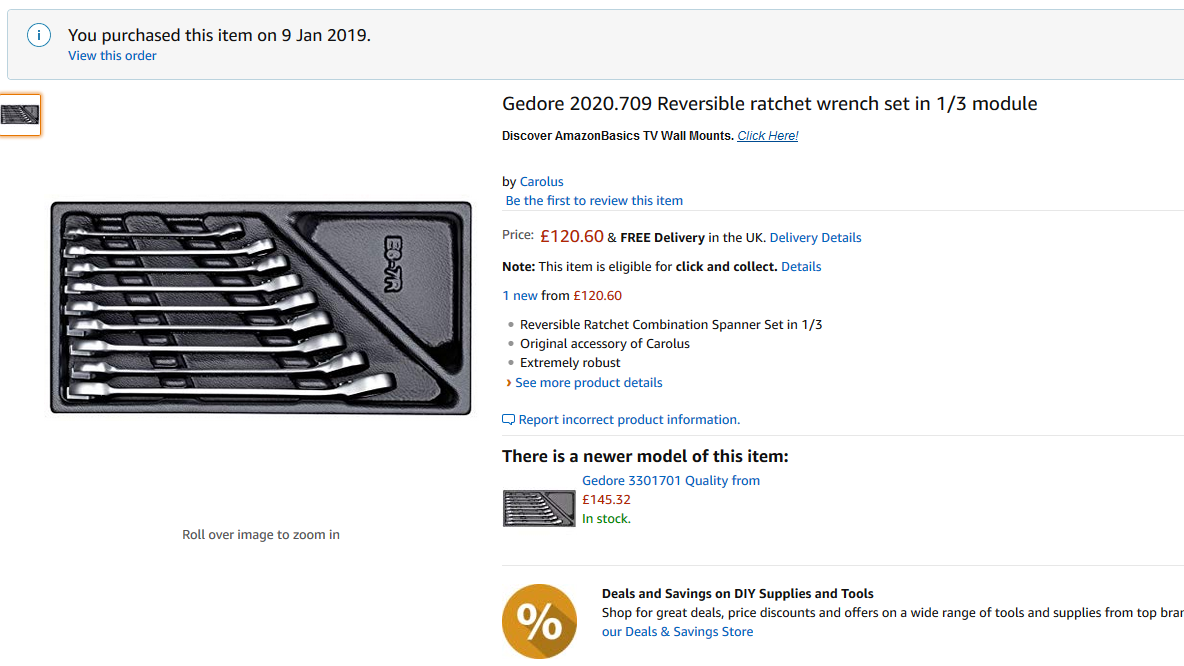1184x666 pixels.
Task: Open Delivery Details link
Action: 816,238
